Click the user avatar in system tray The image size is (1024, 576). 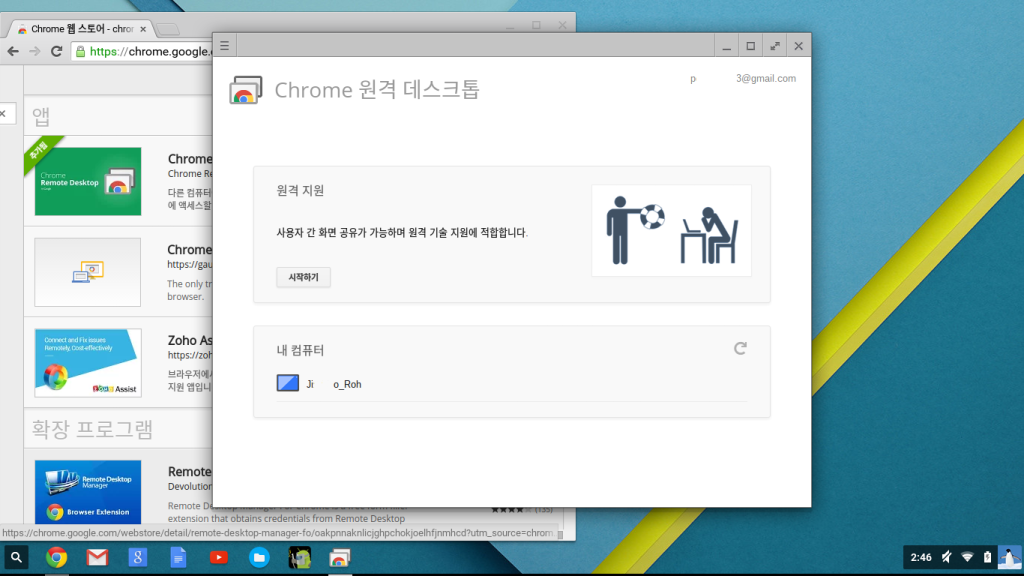coord(1010,558)
